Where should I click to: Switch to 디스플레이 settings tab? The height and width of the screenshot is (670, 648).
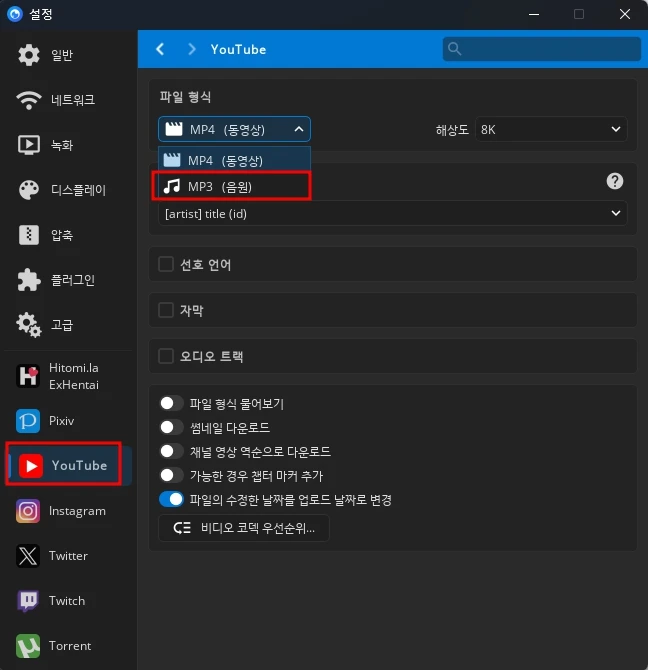pyautogui.click(x=68, y=190)
